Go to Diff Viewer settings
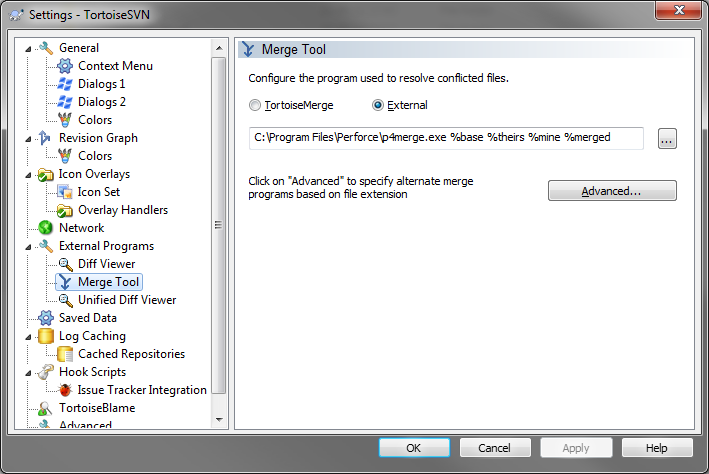The image size is (709, 474). [x=107, y=264]
